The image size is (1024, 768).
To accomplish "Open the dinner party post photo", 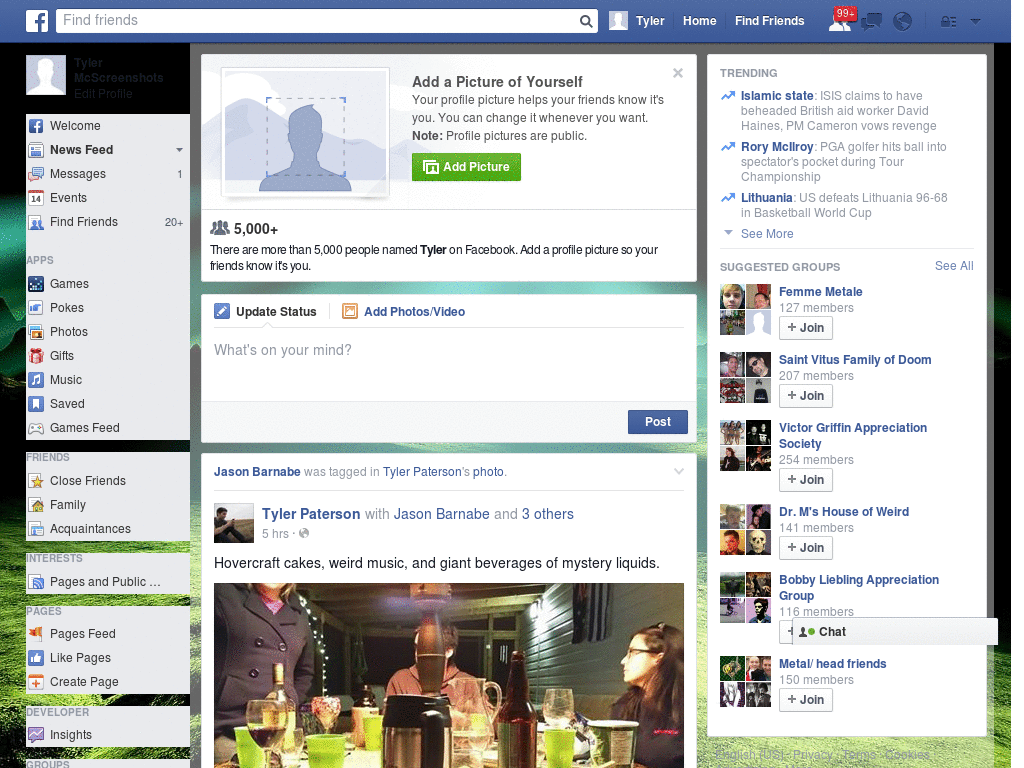I will click(449, 675).
